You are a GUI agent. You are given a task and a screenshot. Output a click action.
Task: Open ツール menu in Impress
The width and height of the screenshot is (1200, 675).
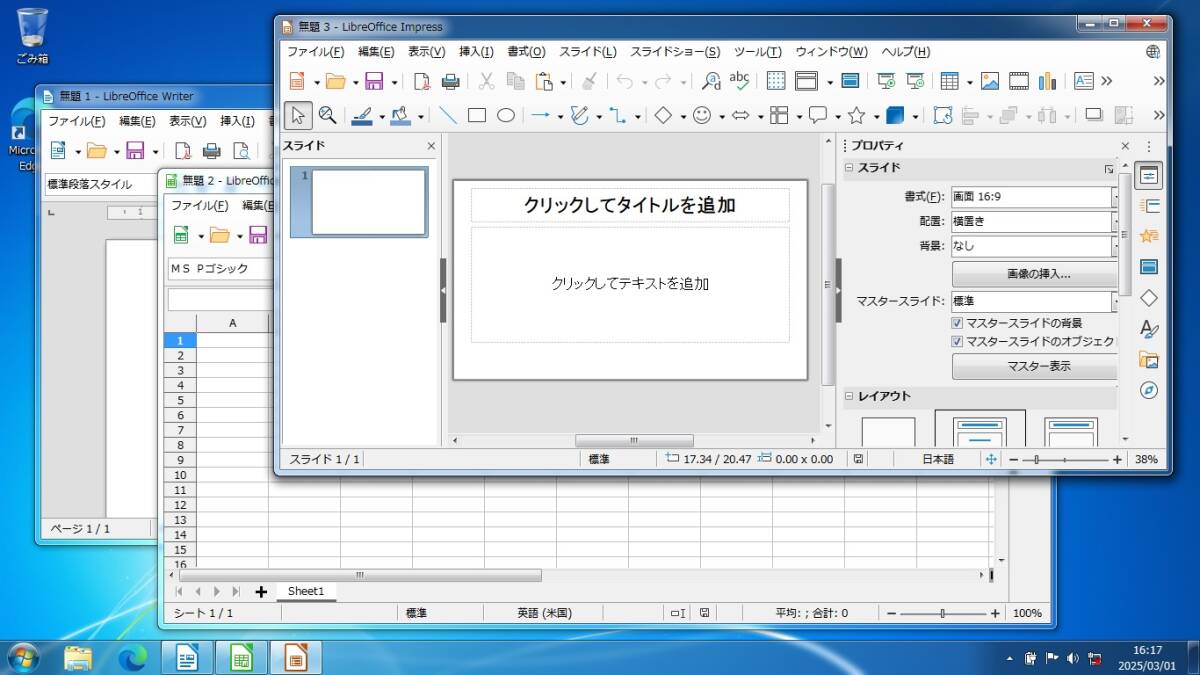758,52
